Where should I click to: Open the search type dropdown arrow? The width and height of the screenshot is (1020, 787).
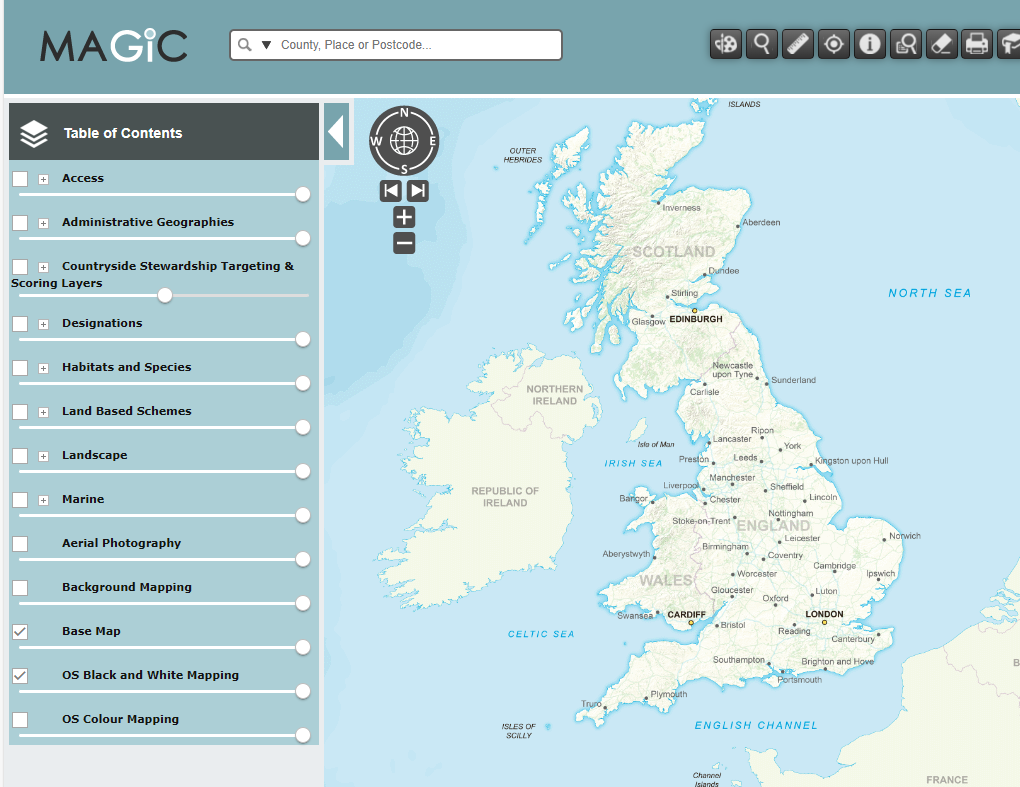click(266, 45)
